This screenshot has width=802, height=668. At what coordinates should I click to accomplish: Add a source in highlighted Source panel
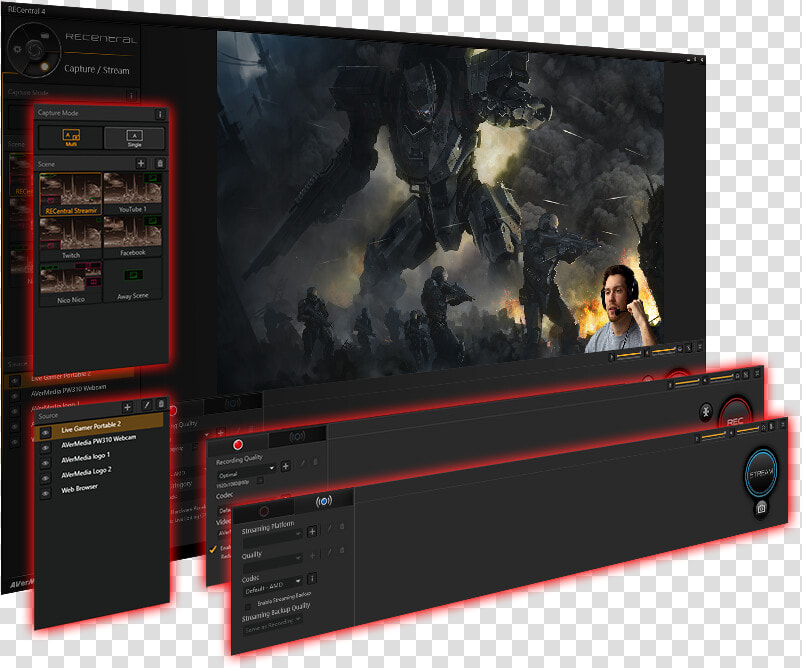[127, 407]
